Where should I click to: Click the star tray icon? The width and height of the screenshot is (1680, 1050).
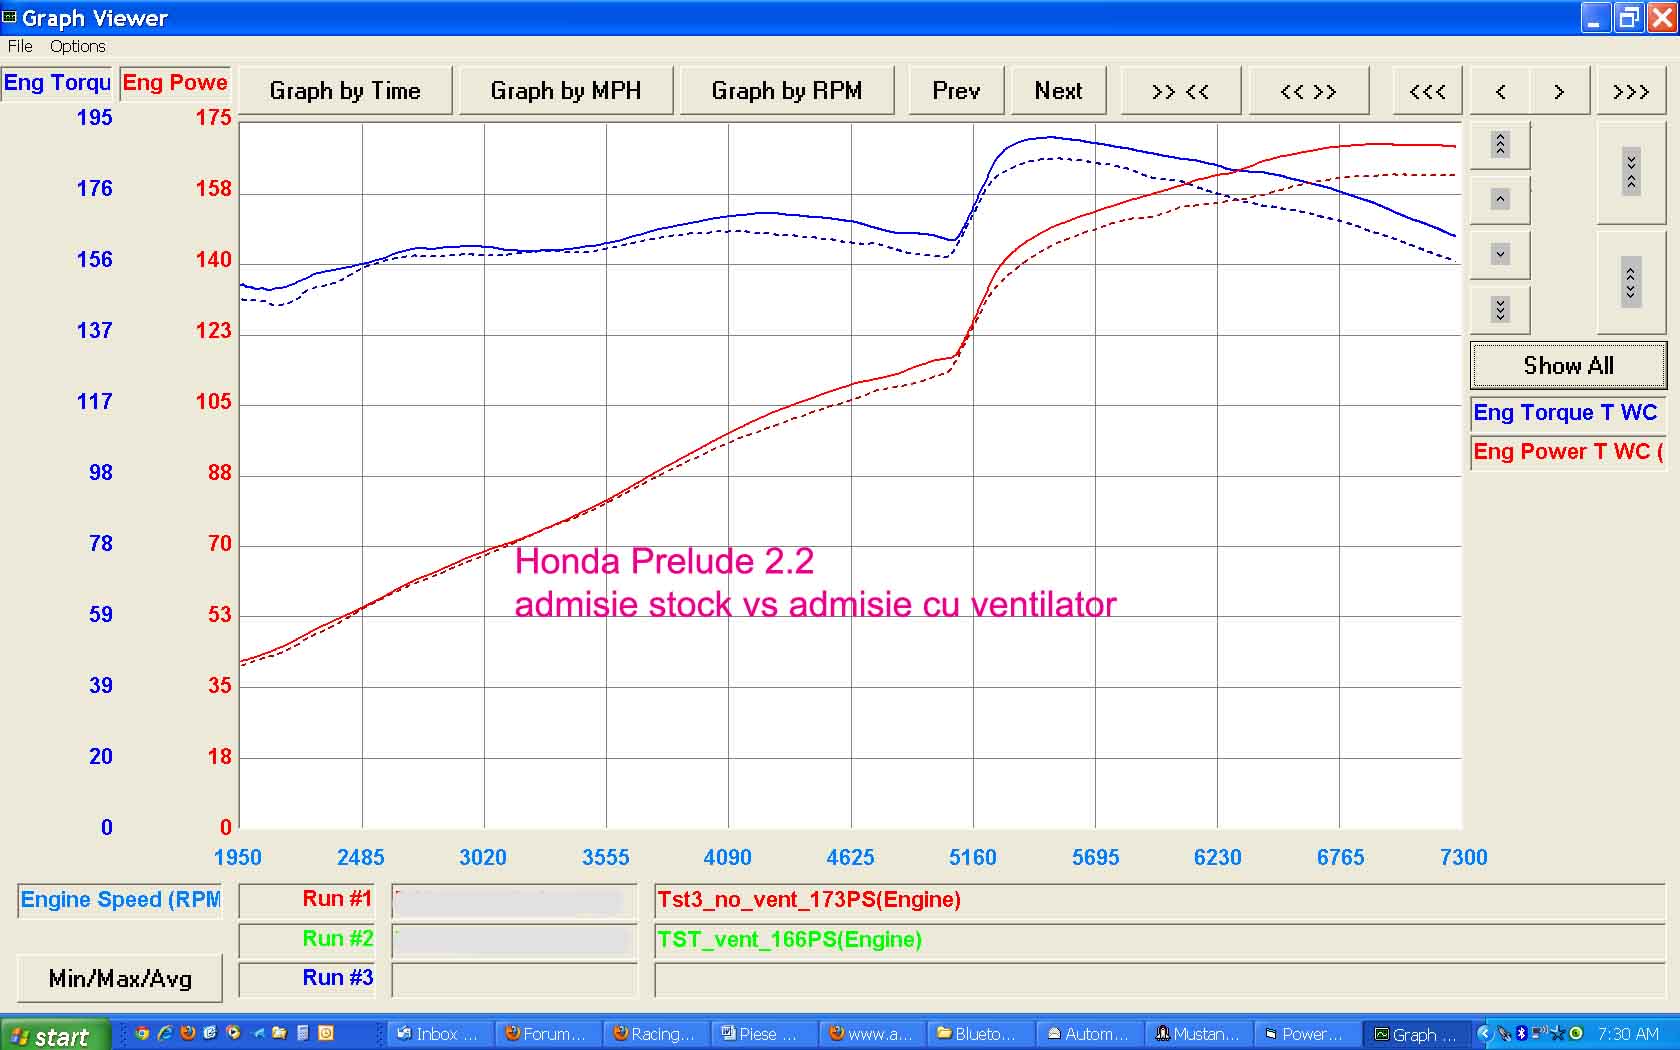tap(1557, 1034)
